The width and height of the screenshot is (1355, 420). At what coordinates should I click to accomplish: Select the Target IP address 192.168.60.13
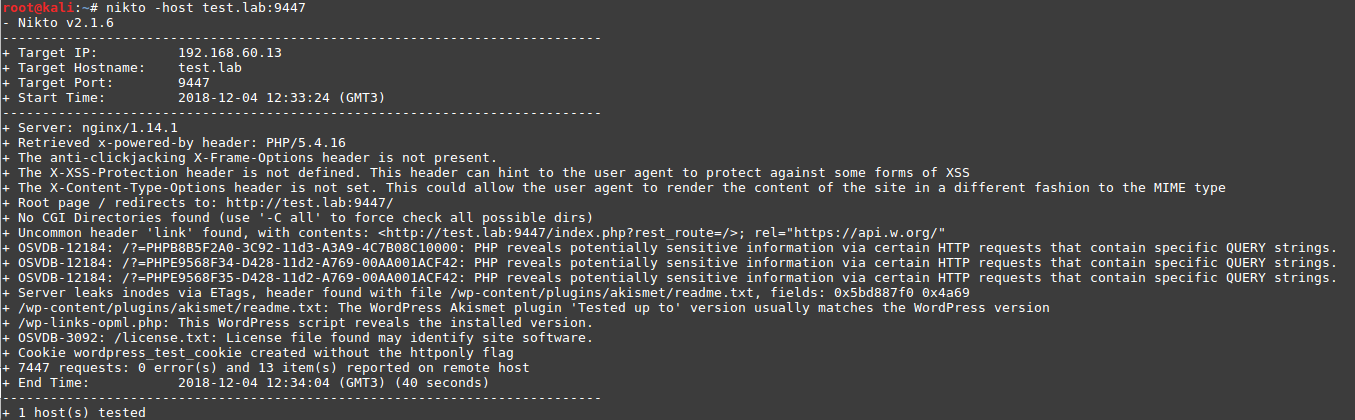(229, 53)
